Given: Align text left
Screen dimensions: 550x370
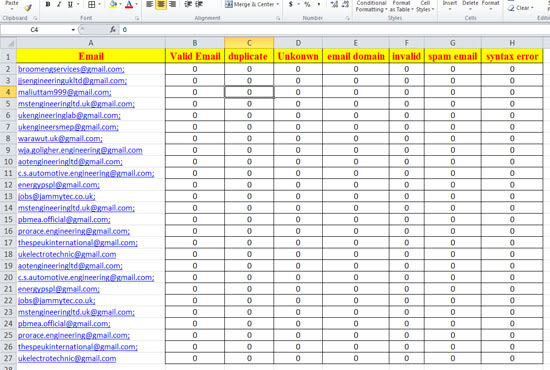Looking at the screenshot, I should tap(150, 5).
